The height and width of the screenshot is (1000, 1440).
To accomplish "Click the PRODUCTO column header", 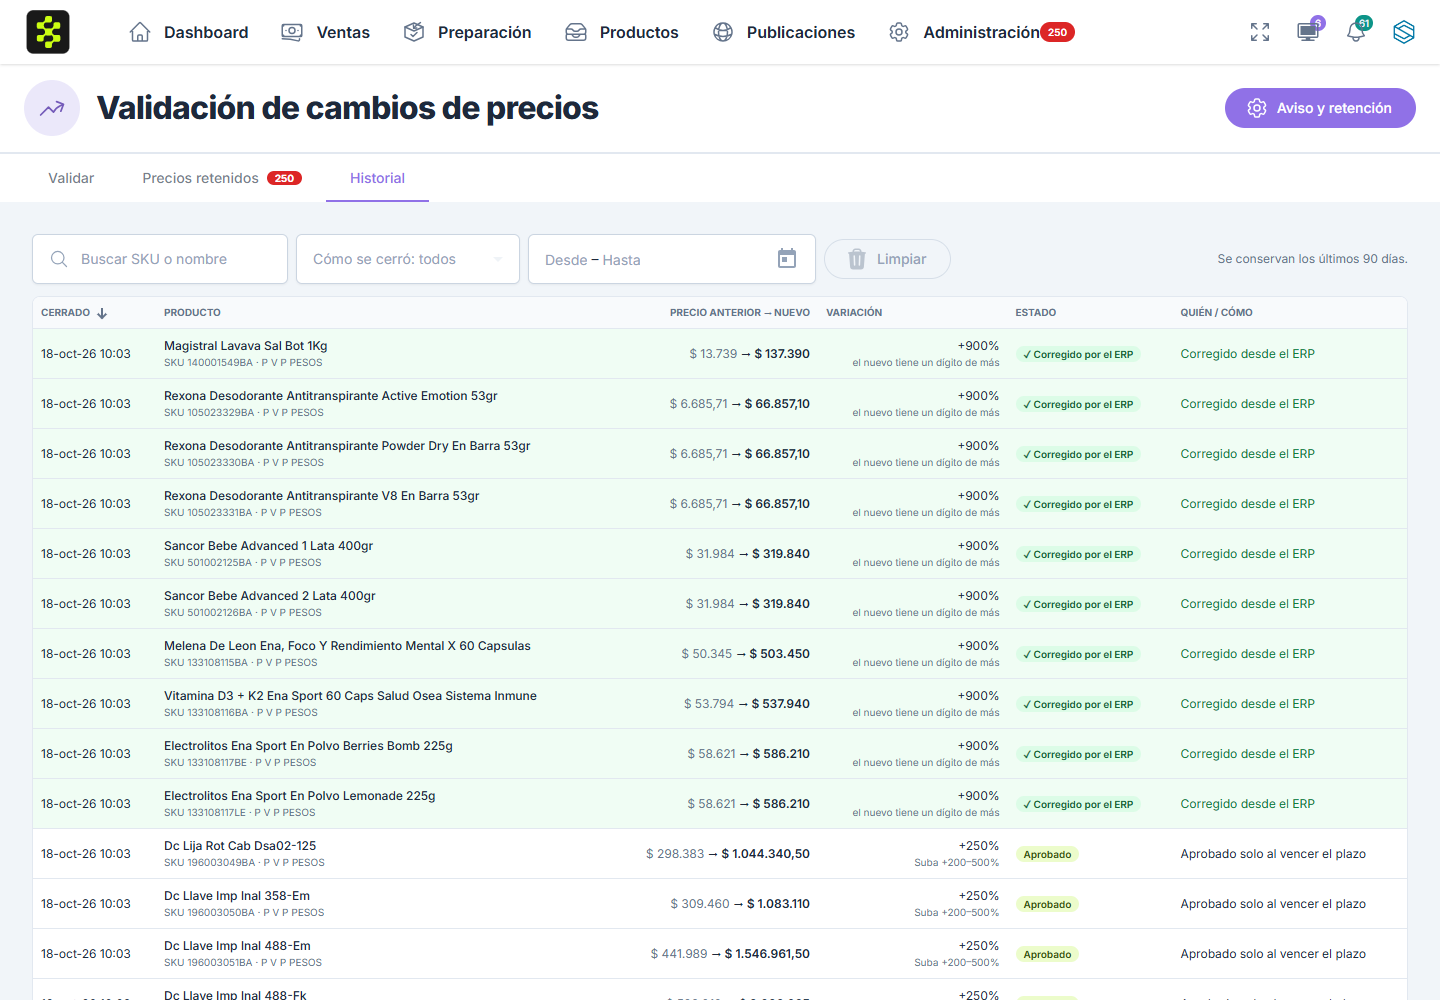I will click(192, 313).
